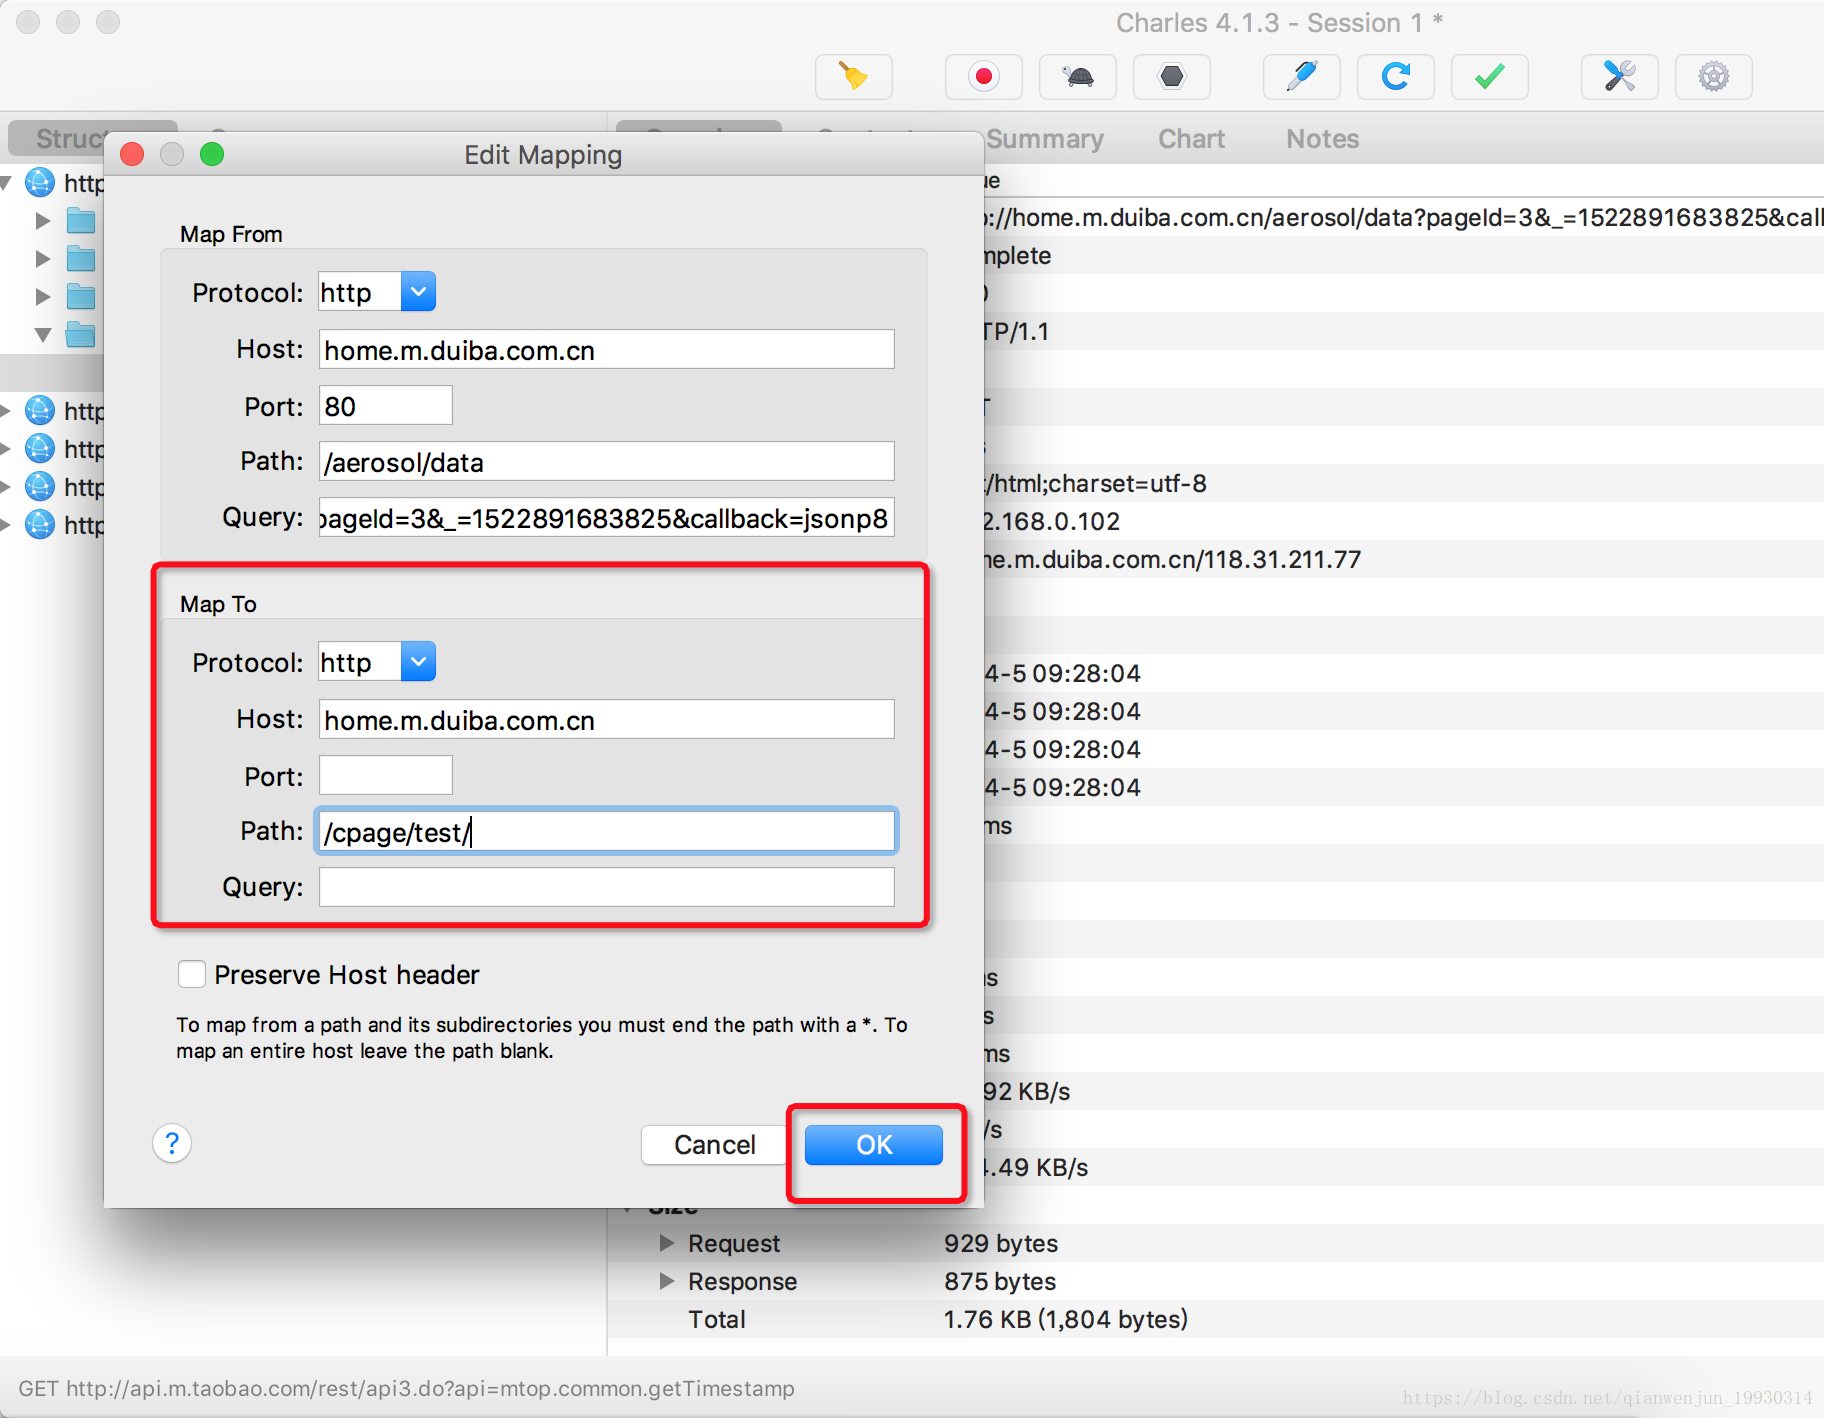Open help with the question mark icon
This screenshot has width=1824, height=1418.
[x=172, y=1143]
